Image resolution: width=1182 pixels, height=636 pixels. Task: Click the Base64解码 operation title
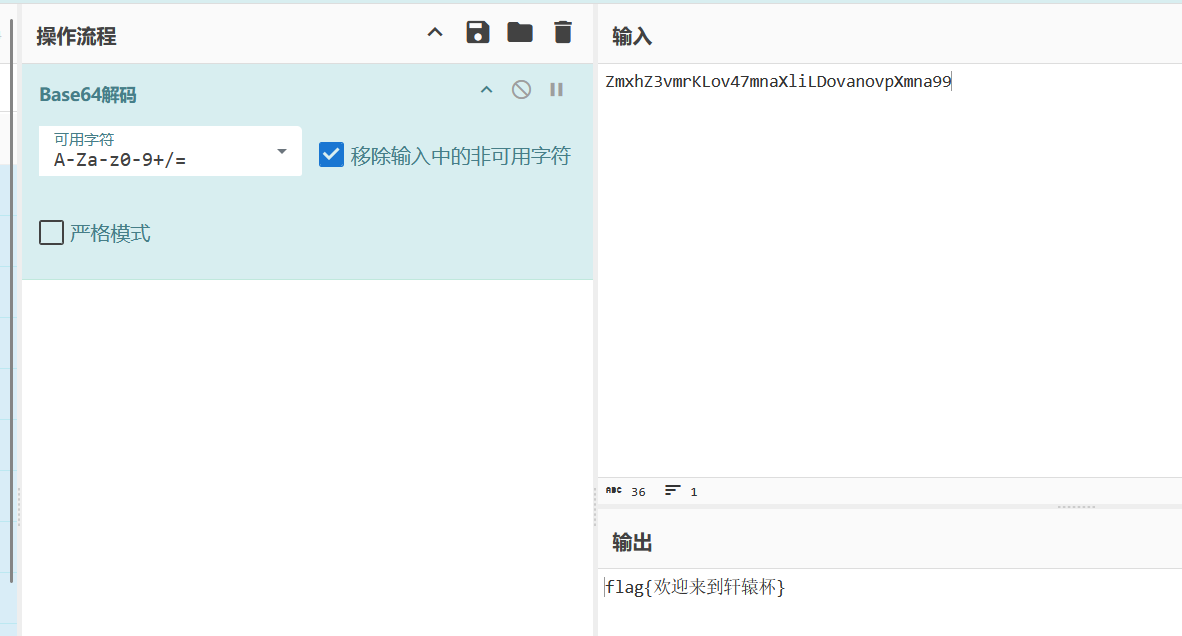coord(88,94)
